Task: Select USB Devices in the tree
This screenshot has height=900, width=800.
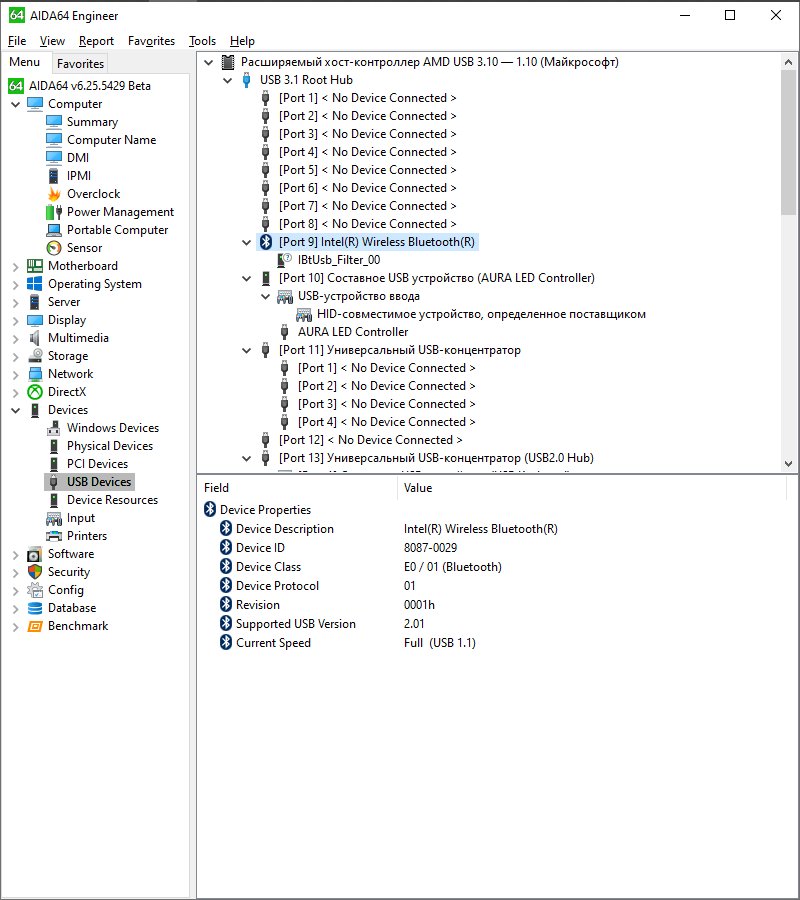Action: click(x=99, y=482)
